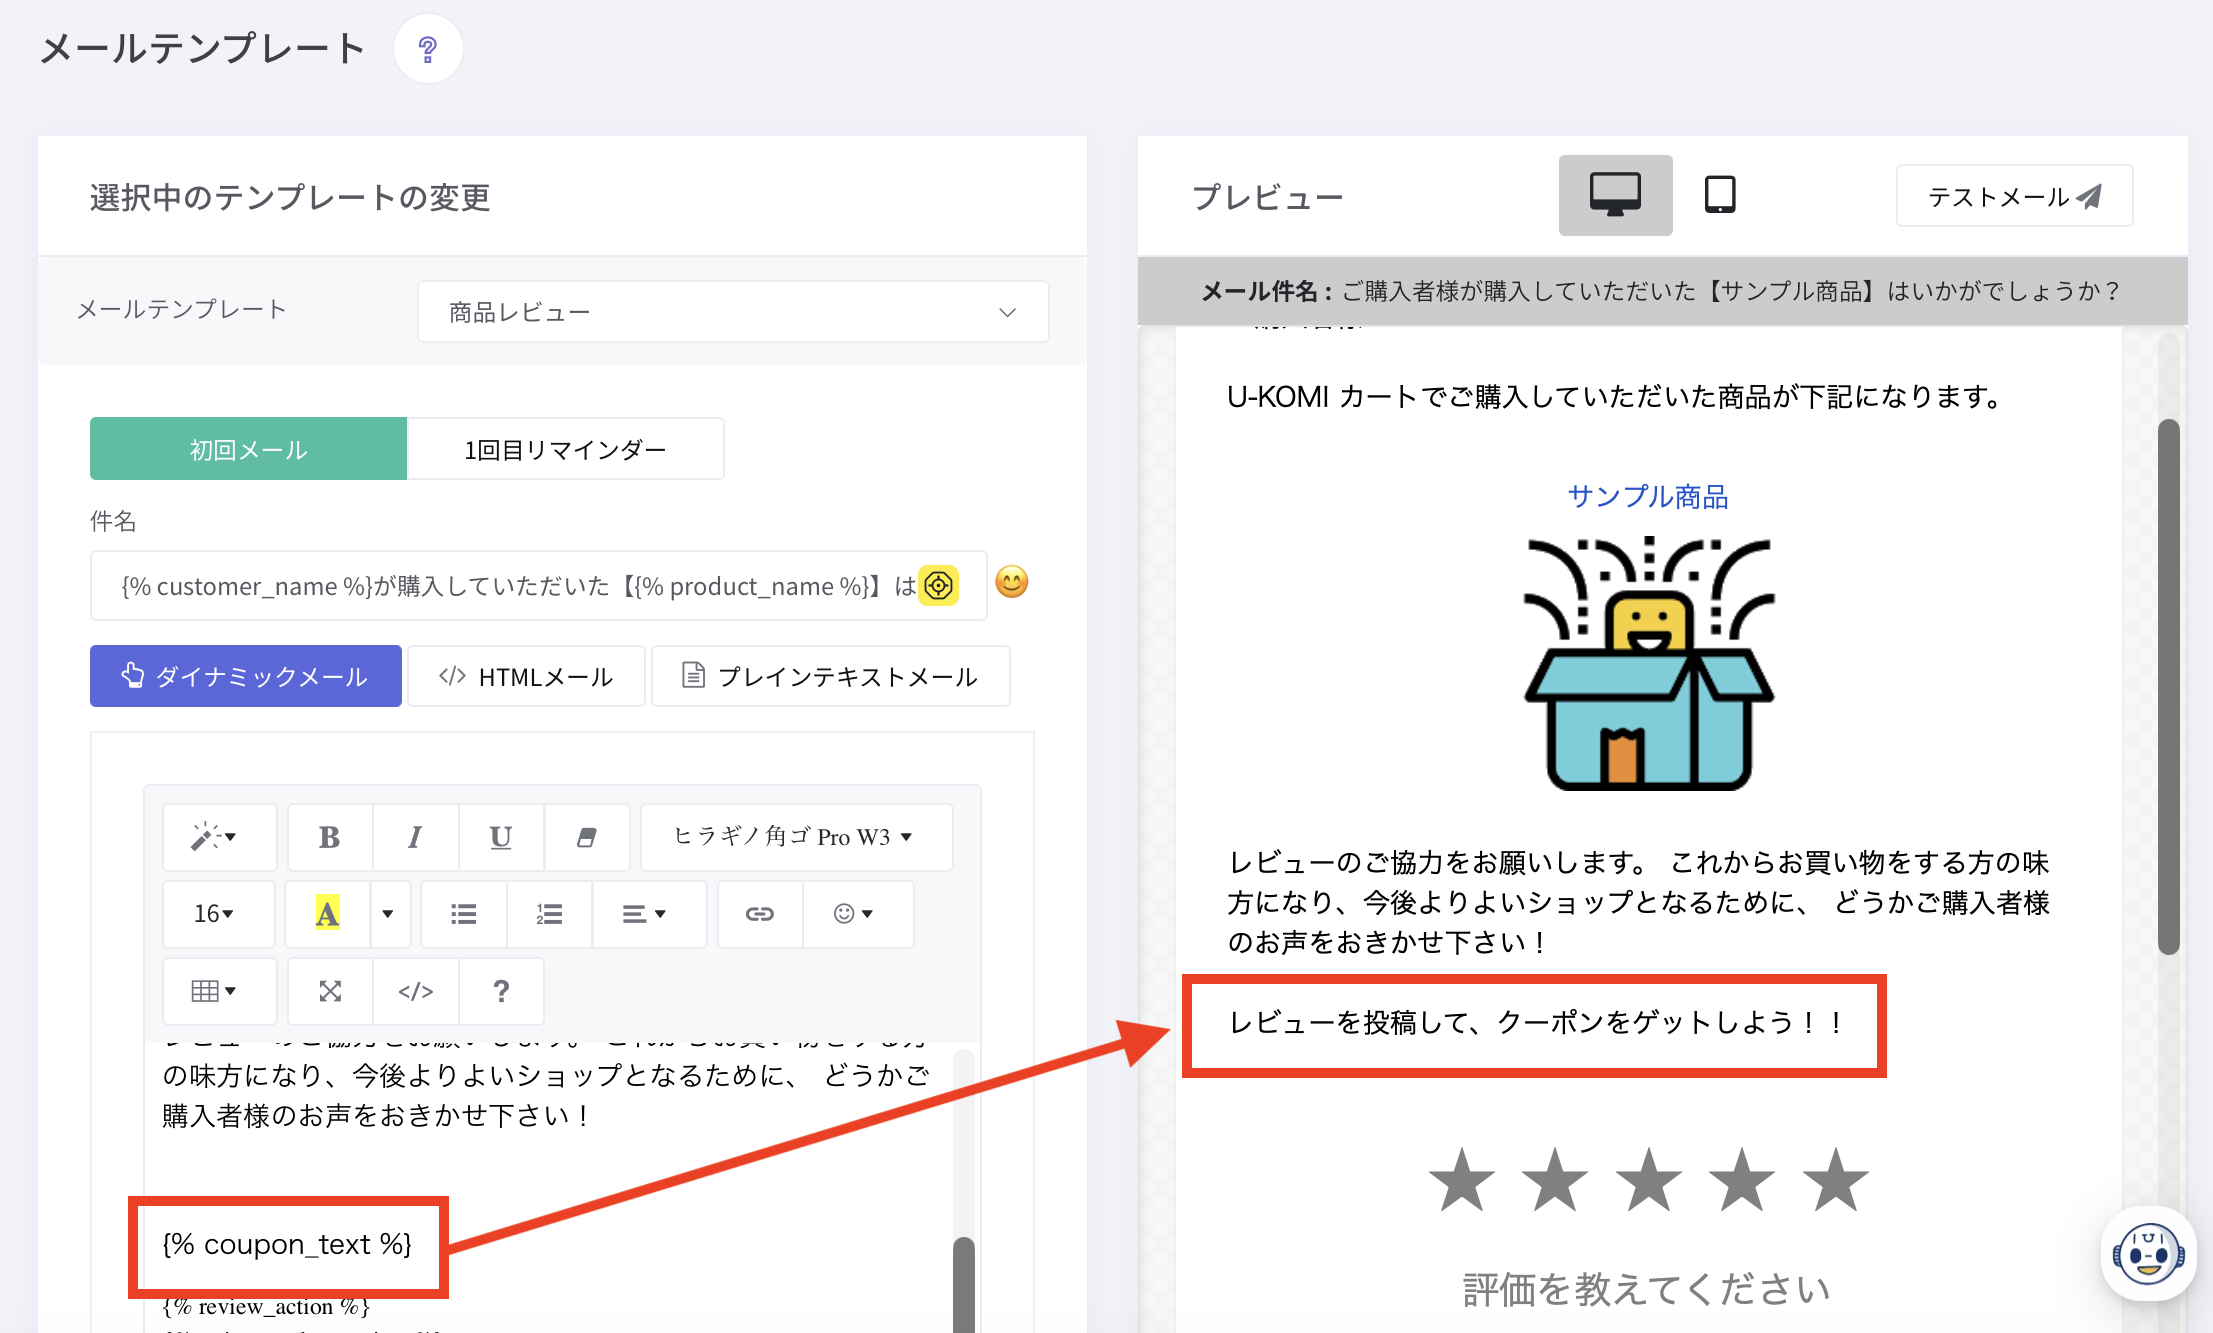Image resolution: width=2213 pixels, height=1333 pixels.
Task: Expand the ヒラギノ角ゴ Pro W3 font dropdown
Action: [x=795, y=837]
